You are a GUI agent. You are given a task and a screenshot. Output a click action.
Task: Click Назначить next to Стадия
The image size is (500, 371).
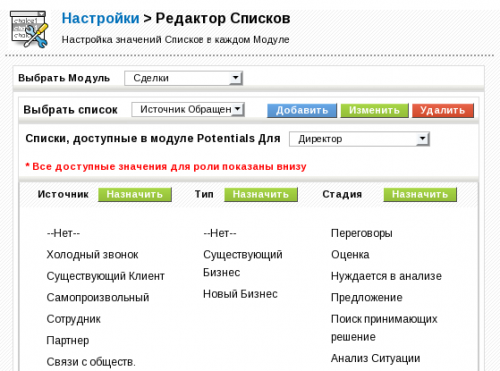pos(420,194)
